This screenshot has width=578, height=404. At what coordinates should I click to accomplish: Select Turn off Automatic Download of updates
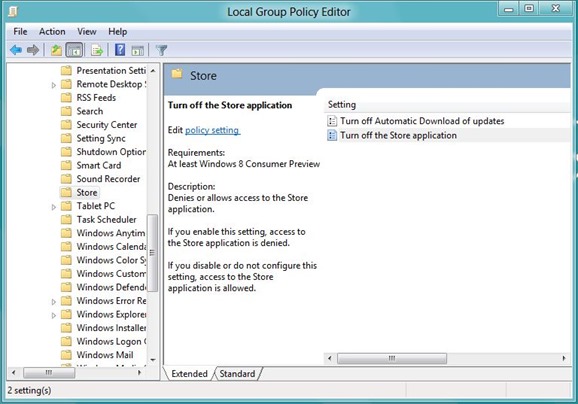[422, 121]
